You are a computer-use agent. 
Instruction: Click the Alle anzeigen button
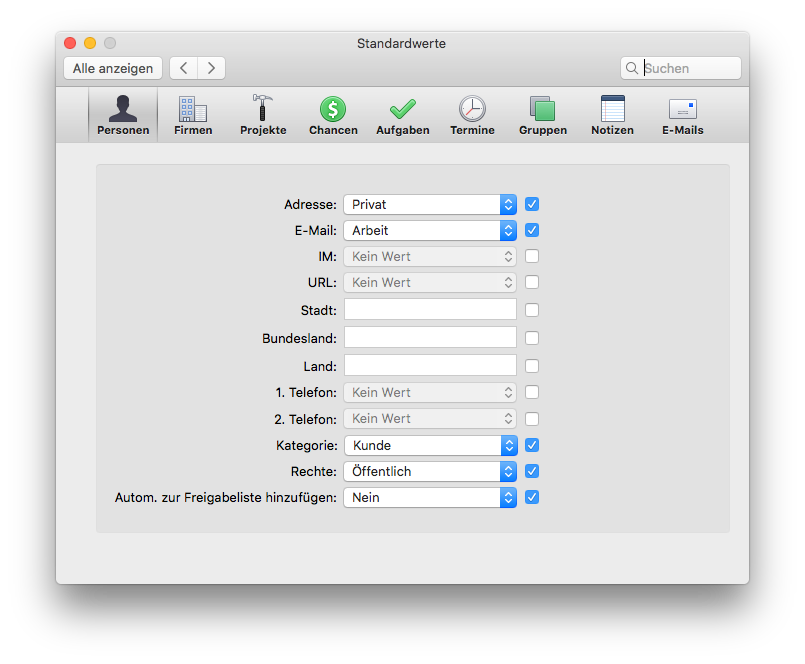click(x=113, y=68)
